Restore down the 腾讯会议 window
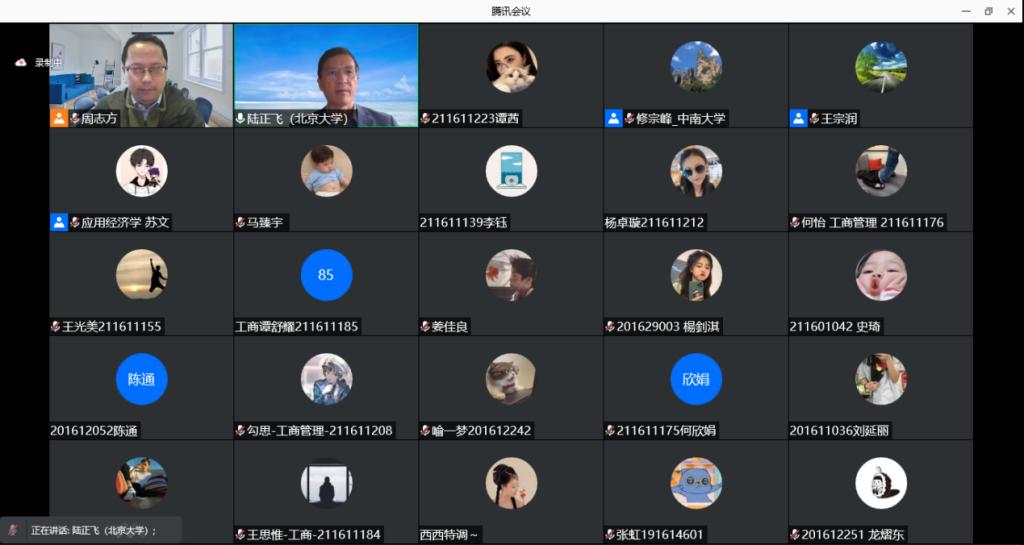 click(x=988, y=11)
